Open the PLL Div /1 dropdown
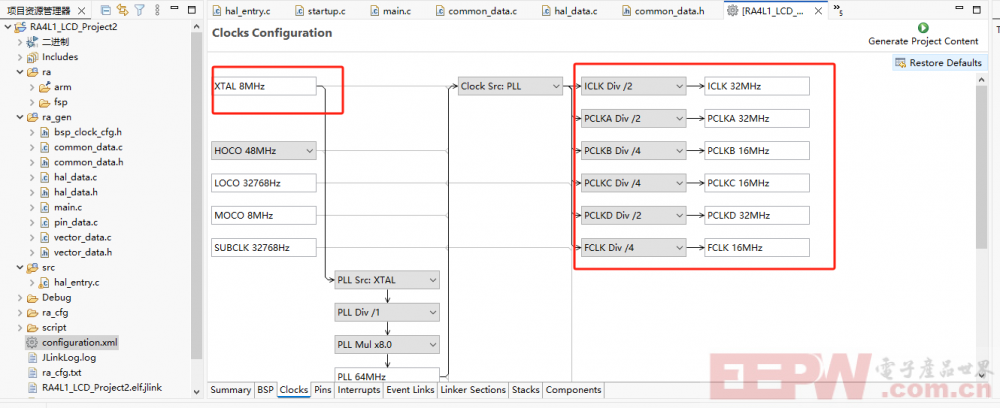 tap(387, 312)
